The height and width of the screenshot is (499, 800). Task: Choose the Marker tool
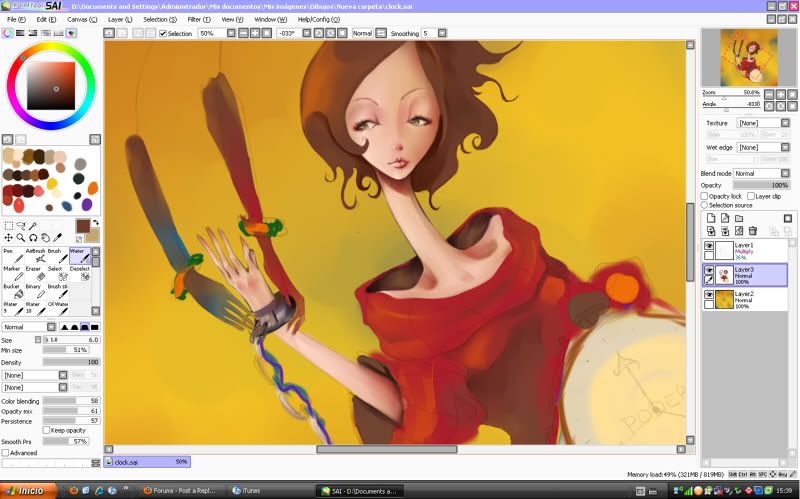13,273
